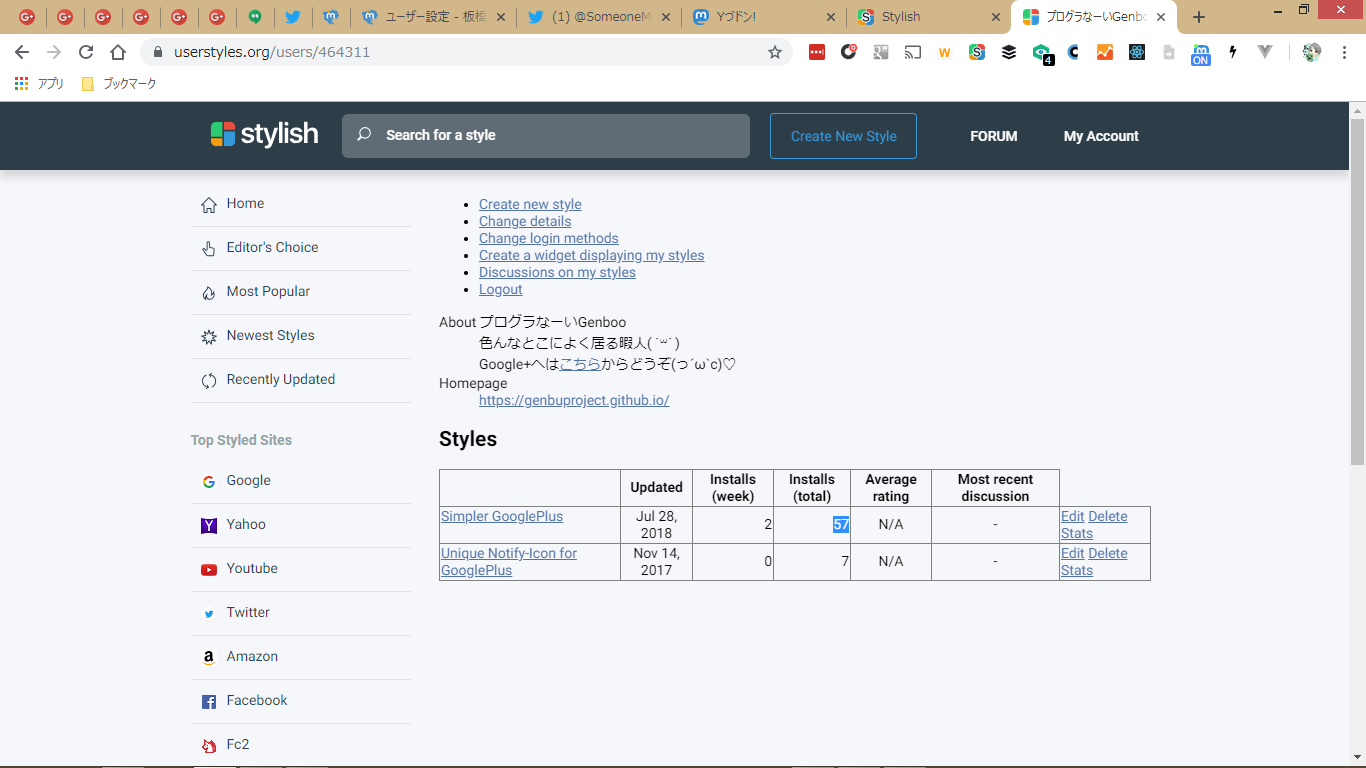This screenshot has width=1366, height=768.
Task: Open Editor's Choice from sidebar
Action: (x=272, y=248)
